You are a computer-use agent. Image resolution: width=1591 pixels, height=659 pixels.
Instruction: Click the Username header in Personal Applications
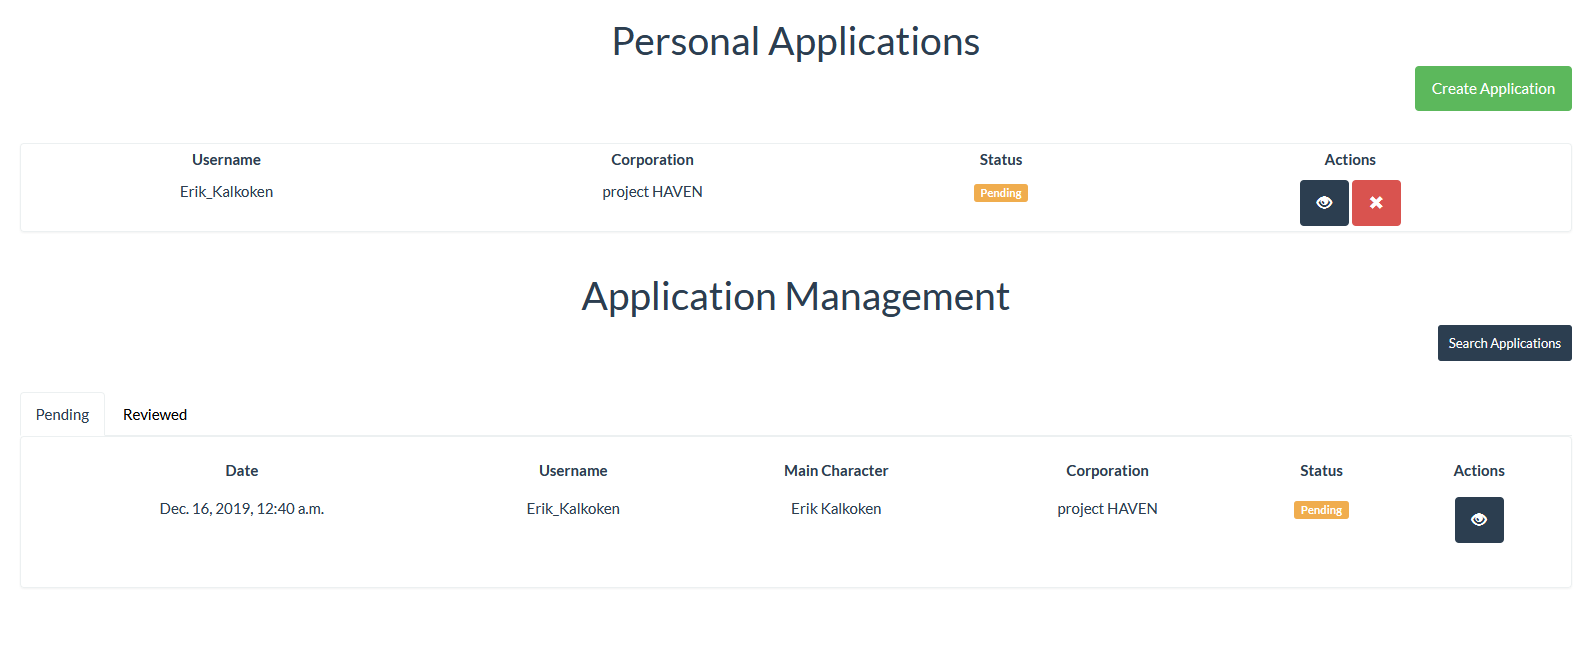226,160
